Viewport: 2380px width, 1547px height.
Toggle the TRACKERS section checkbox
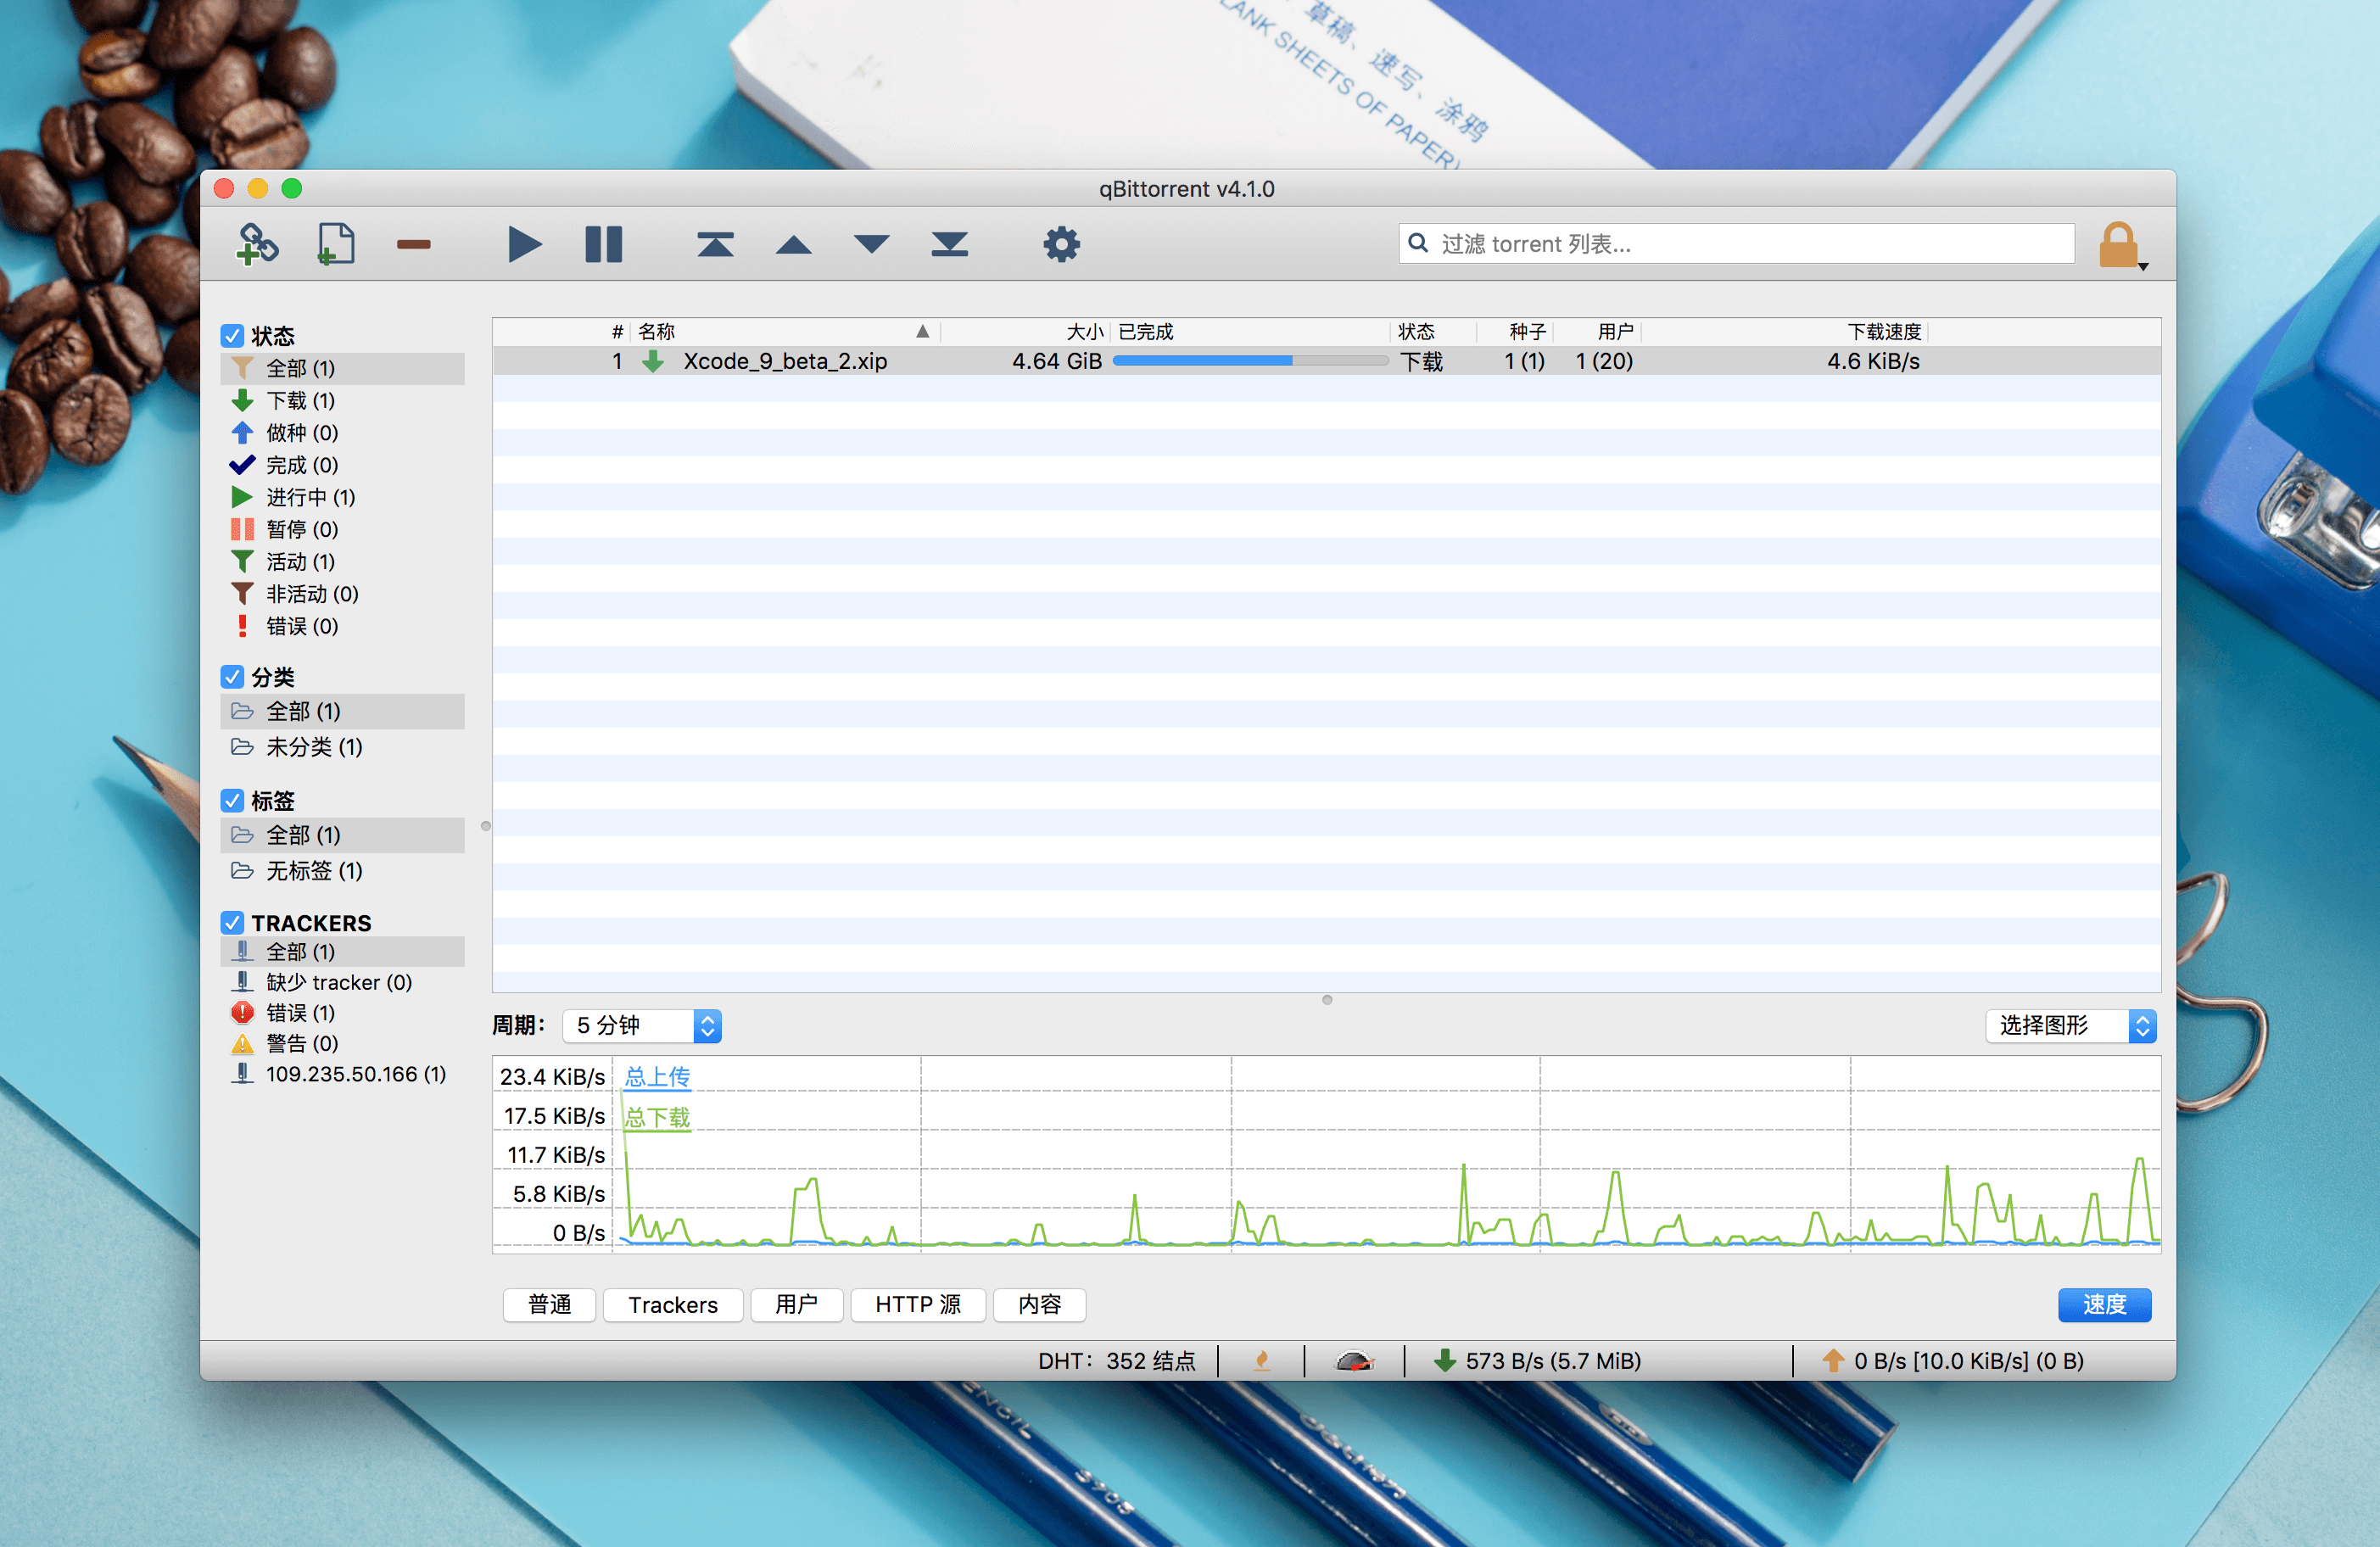click(232, 922)
